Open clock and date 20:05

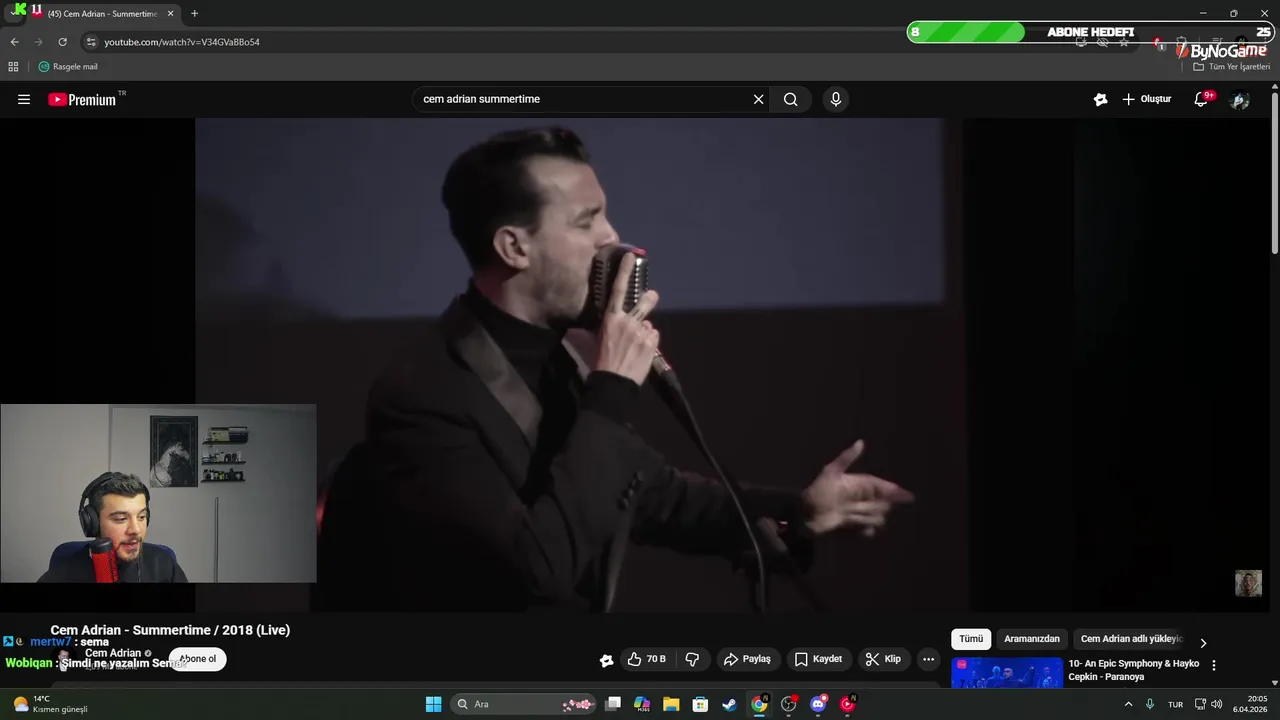pyautogui.click(x=1250, y=704)
